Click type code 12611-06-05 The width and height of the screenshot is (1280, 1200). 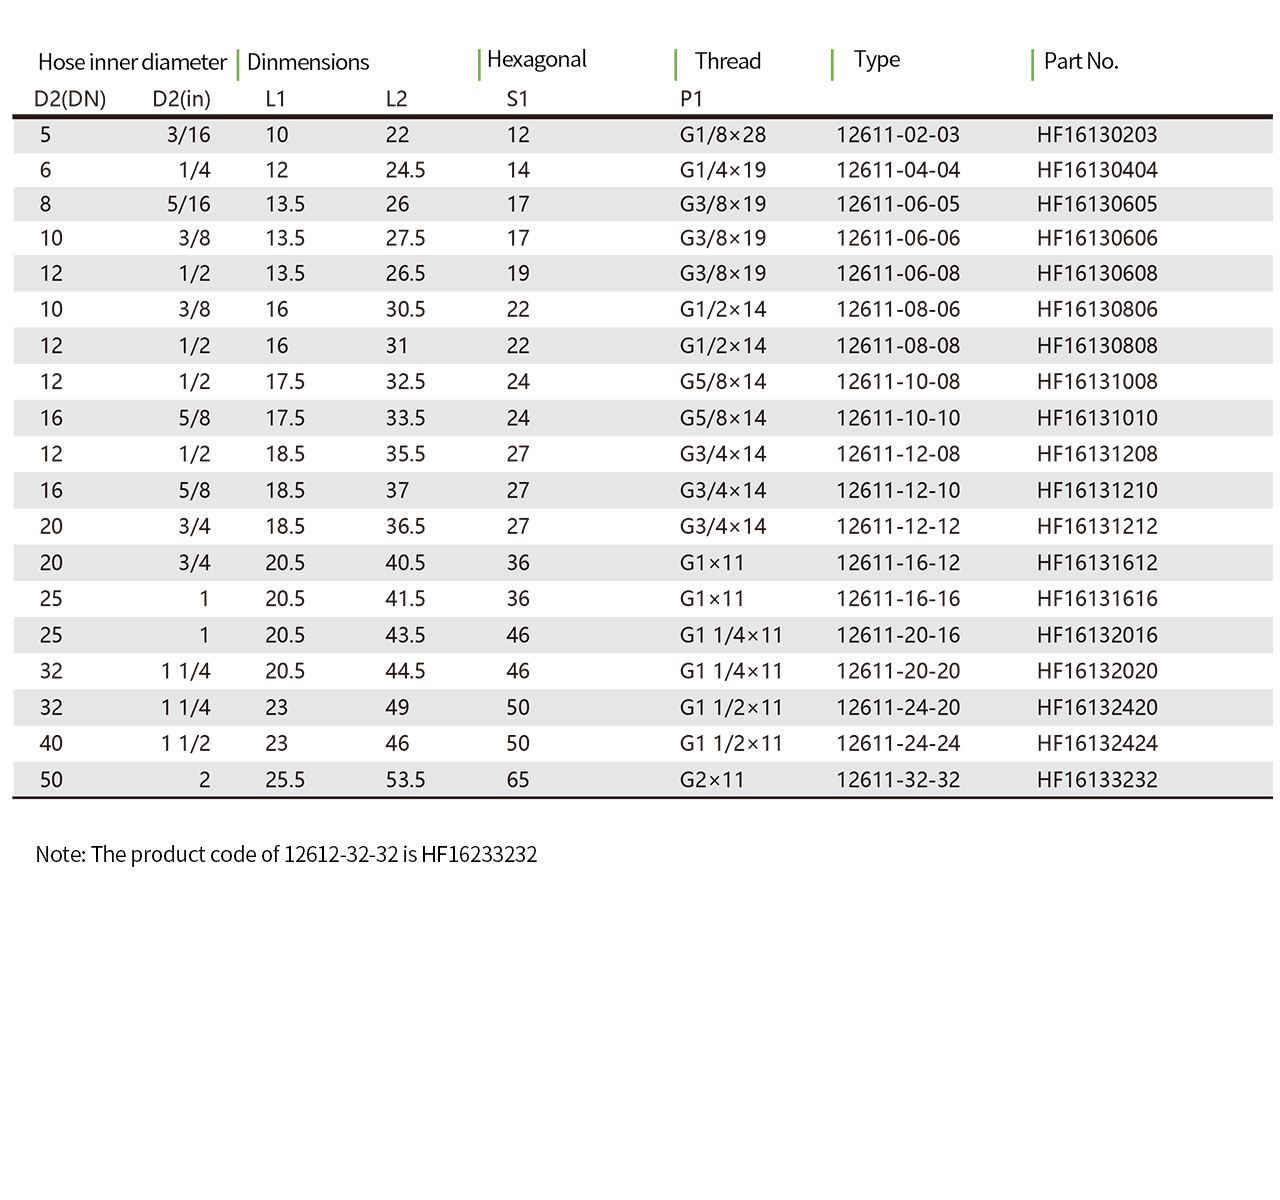click(898, 204)
